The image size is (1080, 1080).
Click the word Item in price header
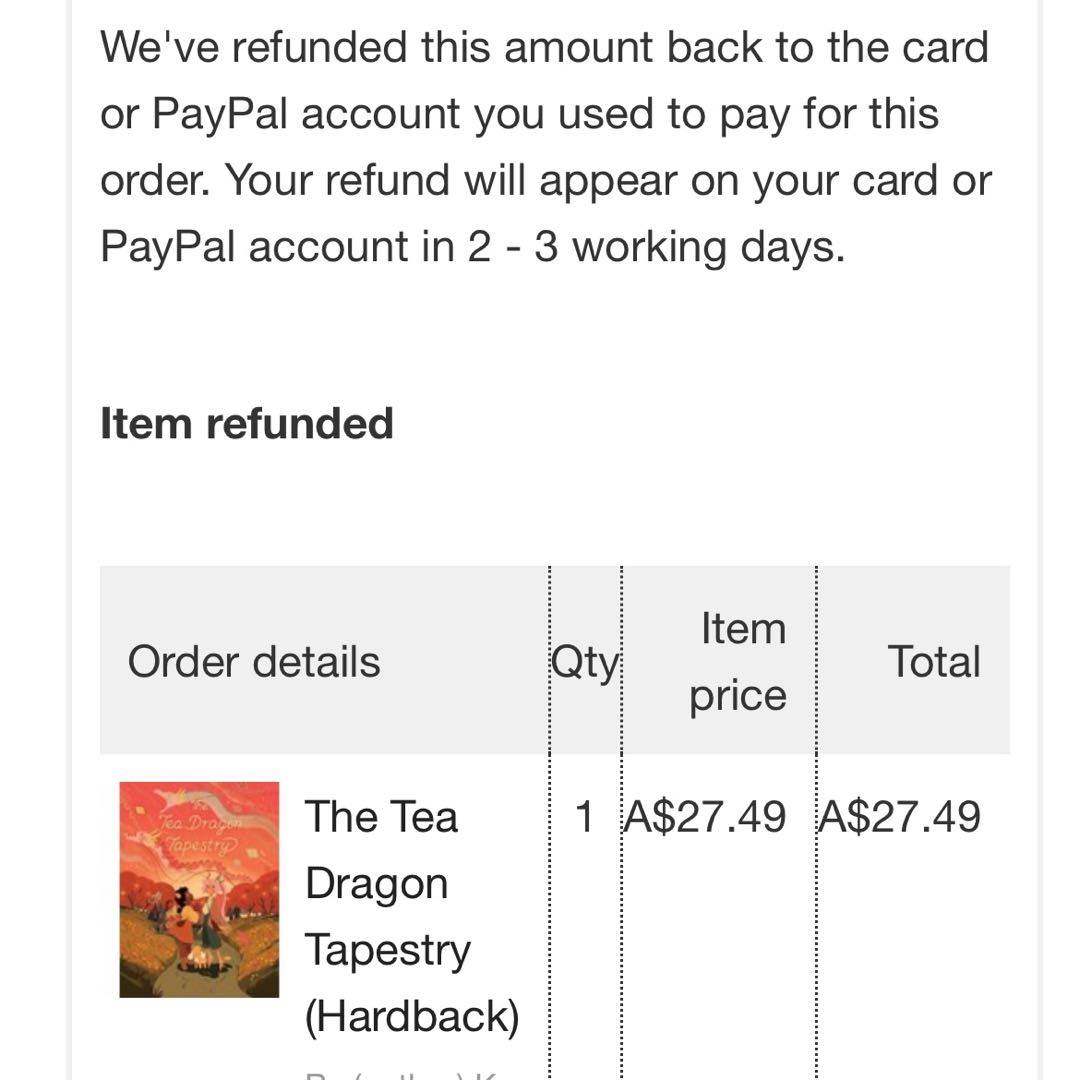[x=743, y=629]
